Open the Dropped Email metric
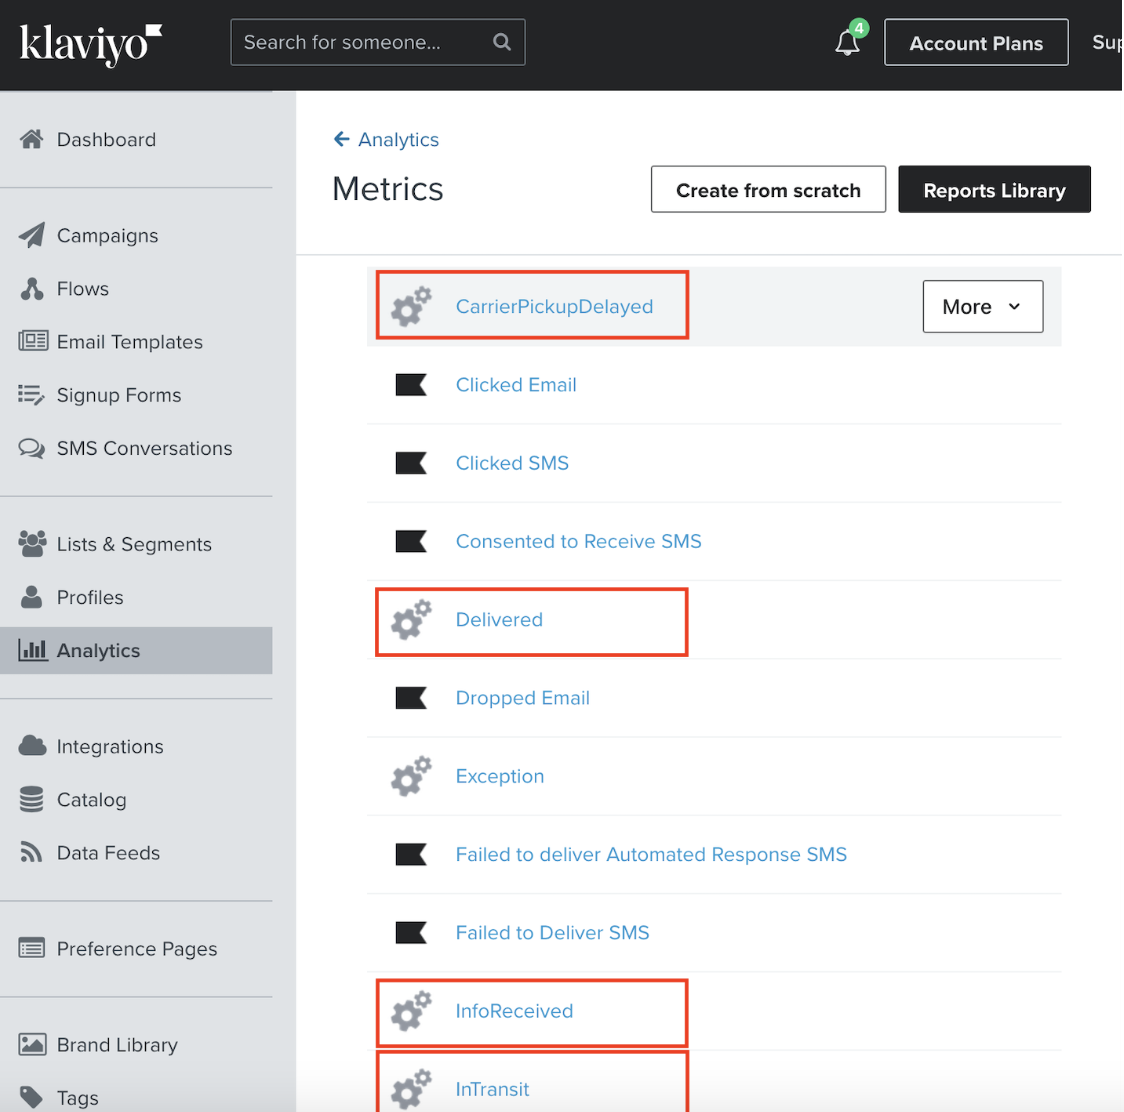Screen dimensions: 1124x1112 (523, 698)
